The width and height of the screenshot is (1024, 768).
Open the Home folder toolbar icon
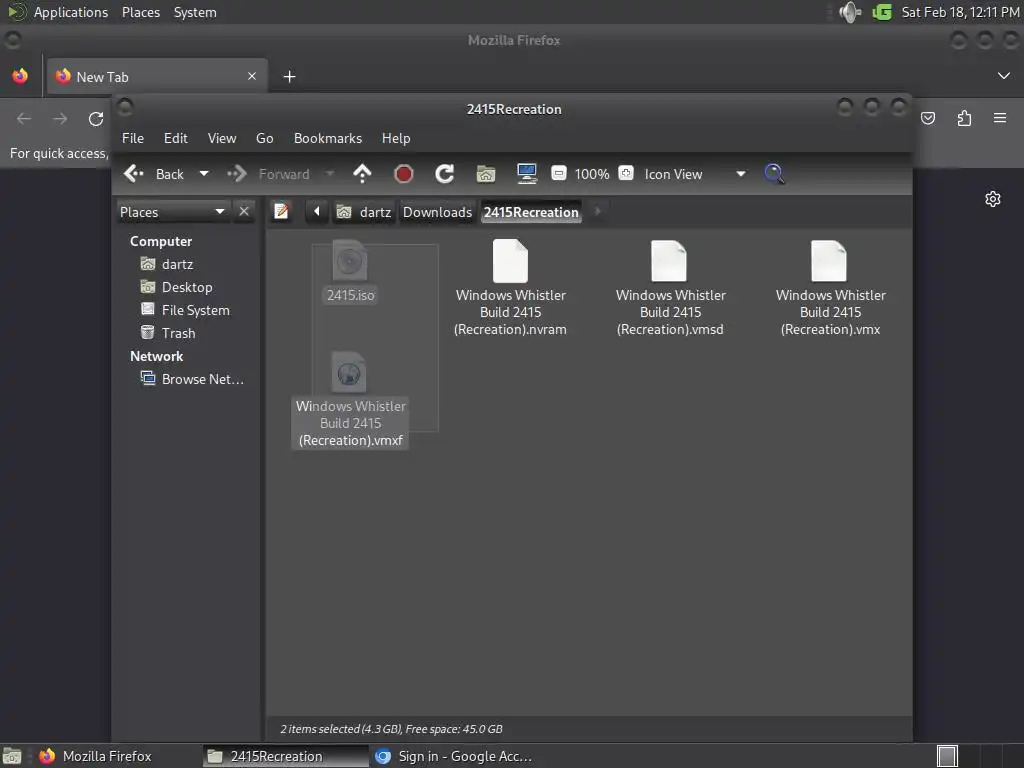[486, 174]
